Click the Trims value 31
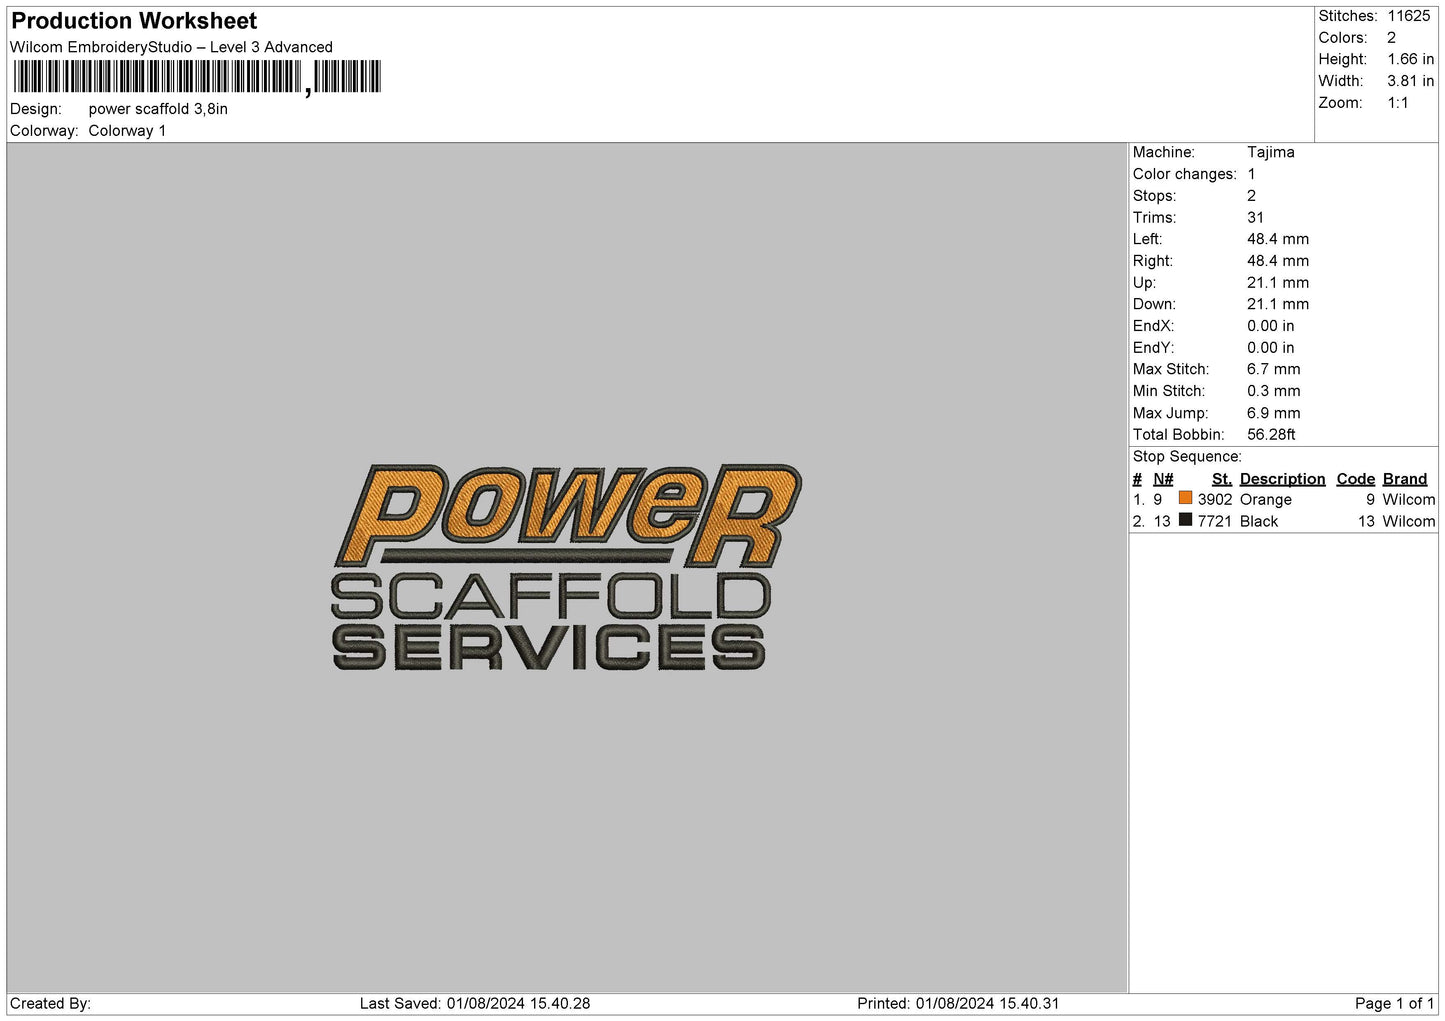1445x1021 pixels. 1255,218
